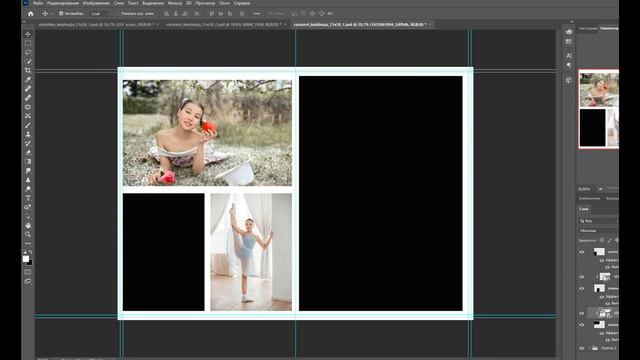This screenshot has width=640, height=360.
Task: Select the Lasso tool
Action: (28, 52)
